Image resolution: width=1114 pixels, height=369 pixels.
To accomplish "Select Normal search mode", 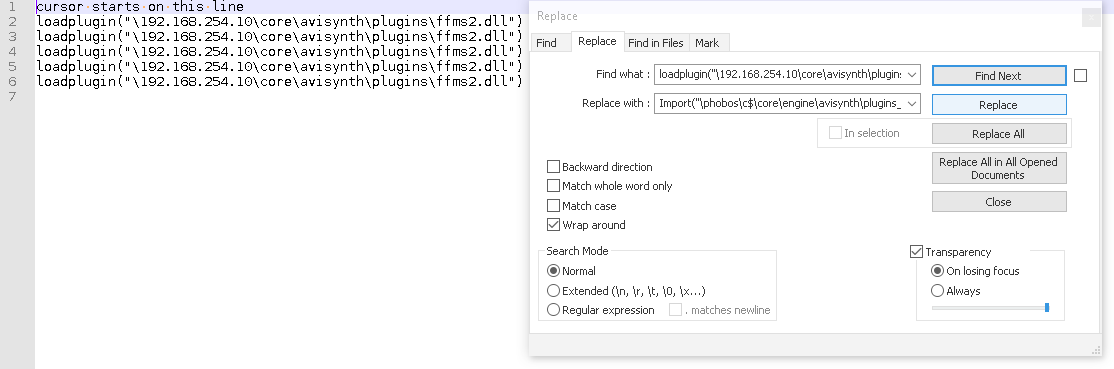I will pyautogui.click(x=553, y=271).
